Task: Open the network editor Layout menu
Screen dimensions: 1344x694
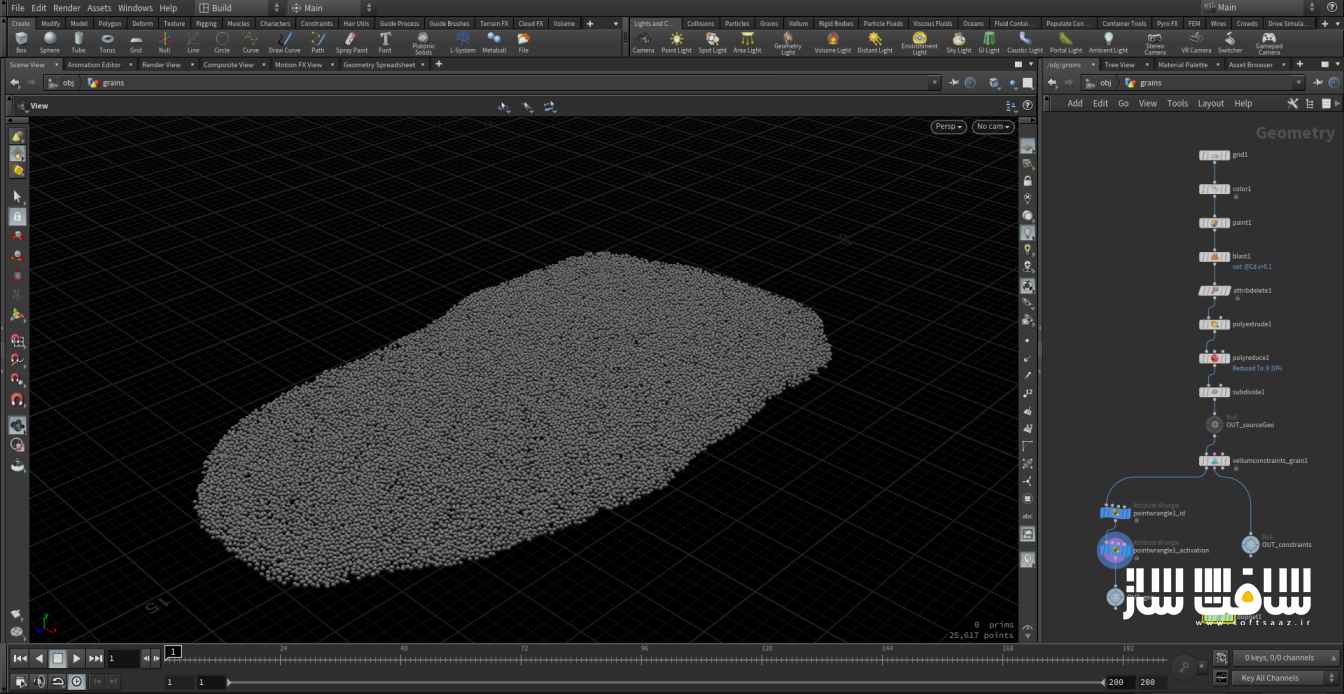Action: tap(1211, 103)
